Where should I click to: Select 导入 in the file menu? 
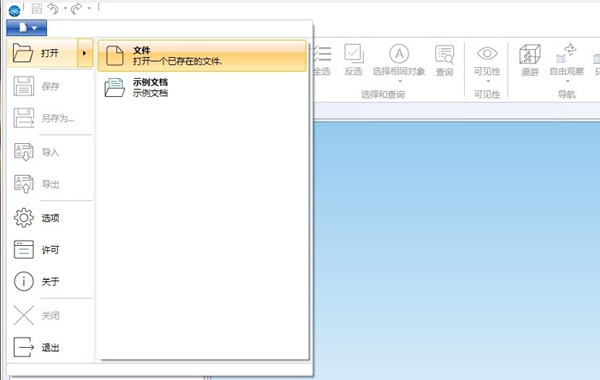50,152
